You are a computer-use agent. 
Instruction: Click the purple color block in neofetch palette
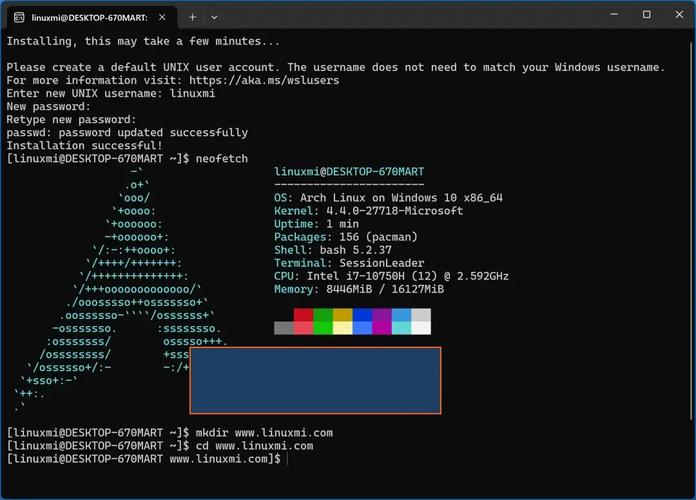382,315
